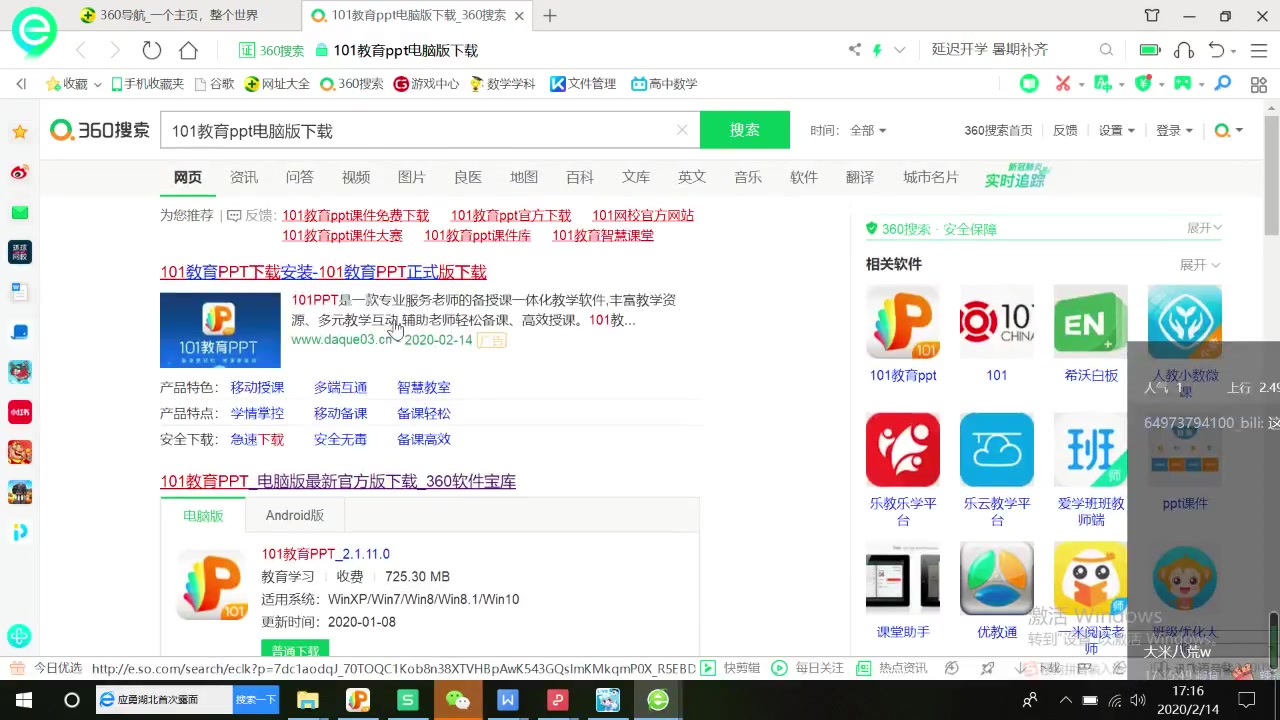The height and width of the screenshot is (720, 1280).
Task: Open the 希沃白板 app icon
Action: 1091,322
